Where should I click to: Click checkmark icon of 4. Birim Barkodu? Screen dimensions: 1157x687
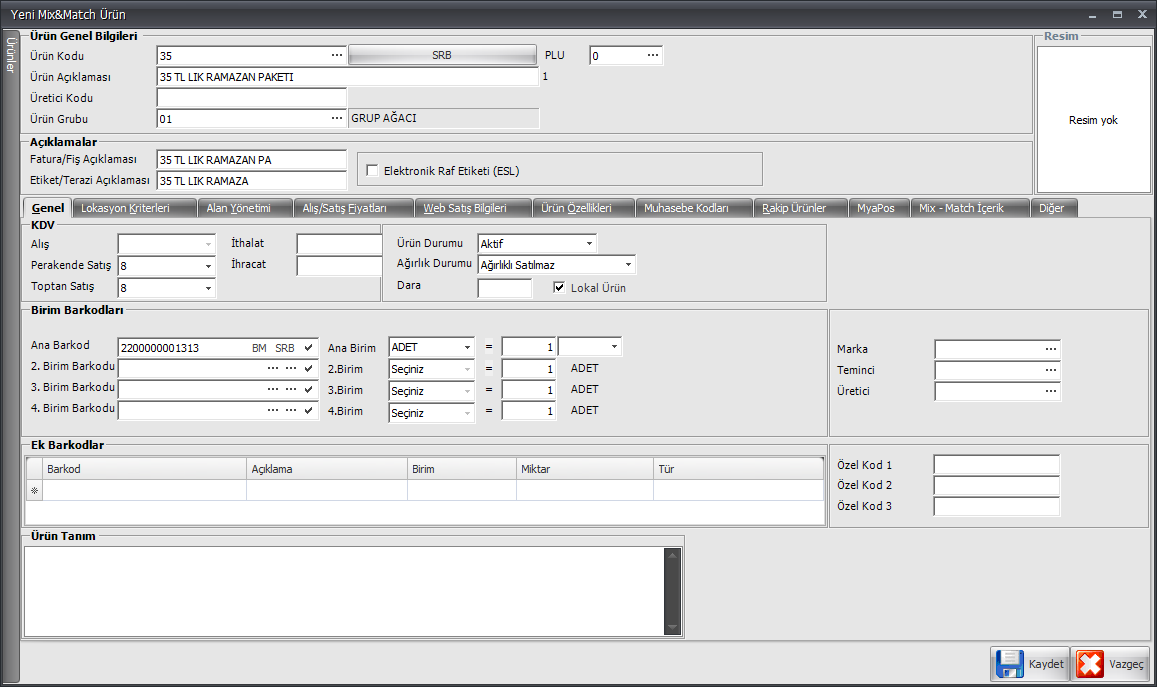(x=308, y=410)
